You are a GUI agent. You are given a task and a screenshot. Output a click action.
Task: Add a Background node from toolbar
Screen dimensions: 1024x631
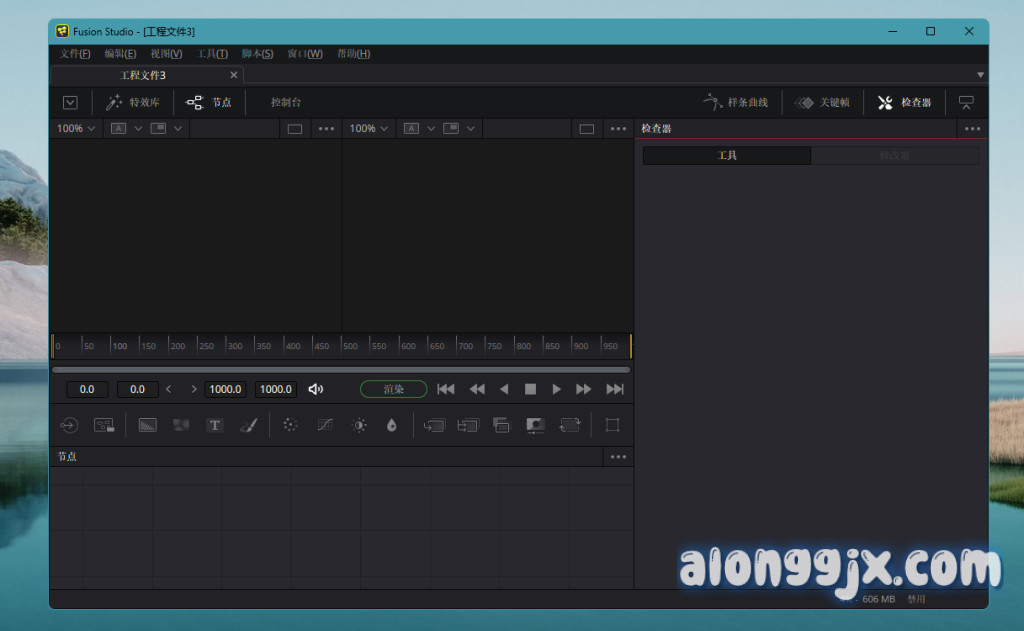click(x=148, y=425)
